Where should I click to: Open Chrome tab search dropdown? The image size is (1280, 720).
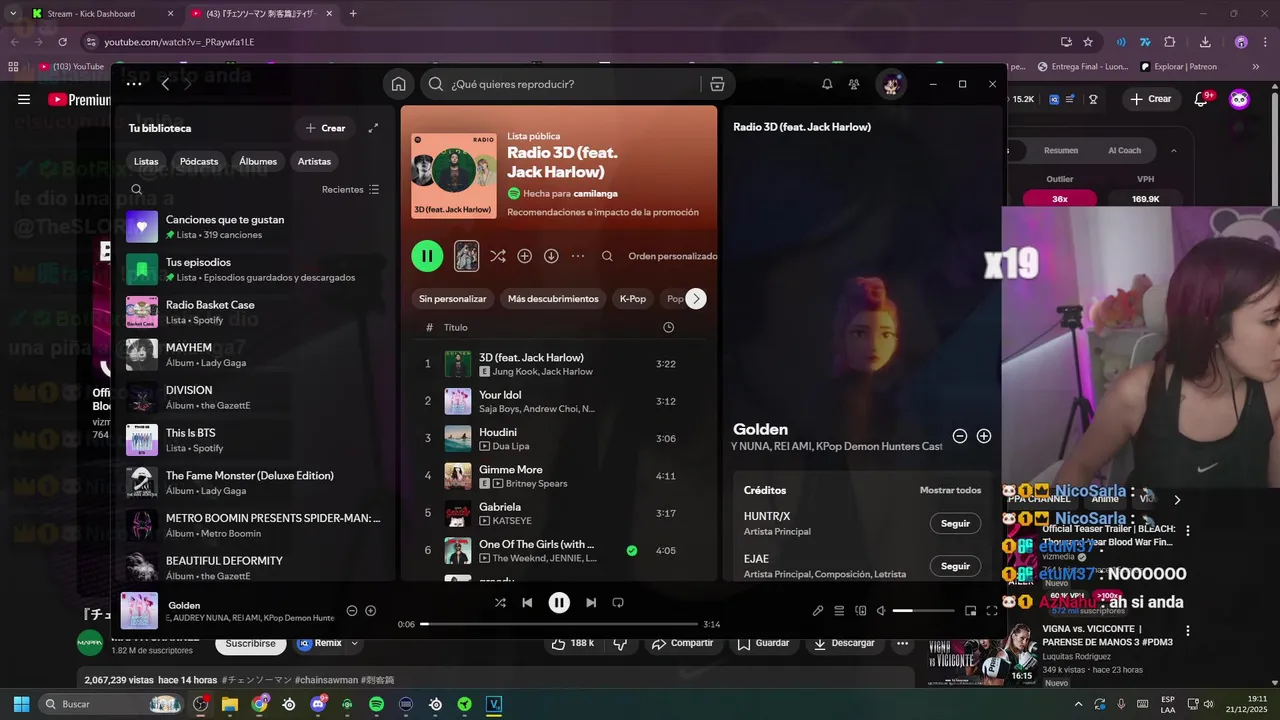(12, 13)
